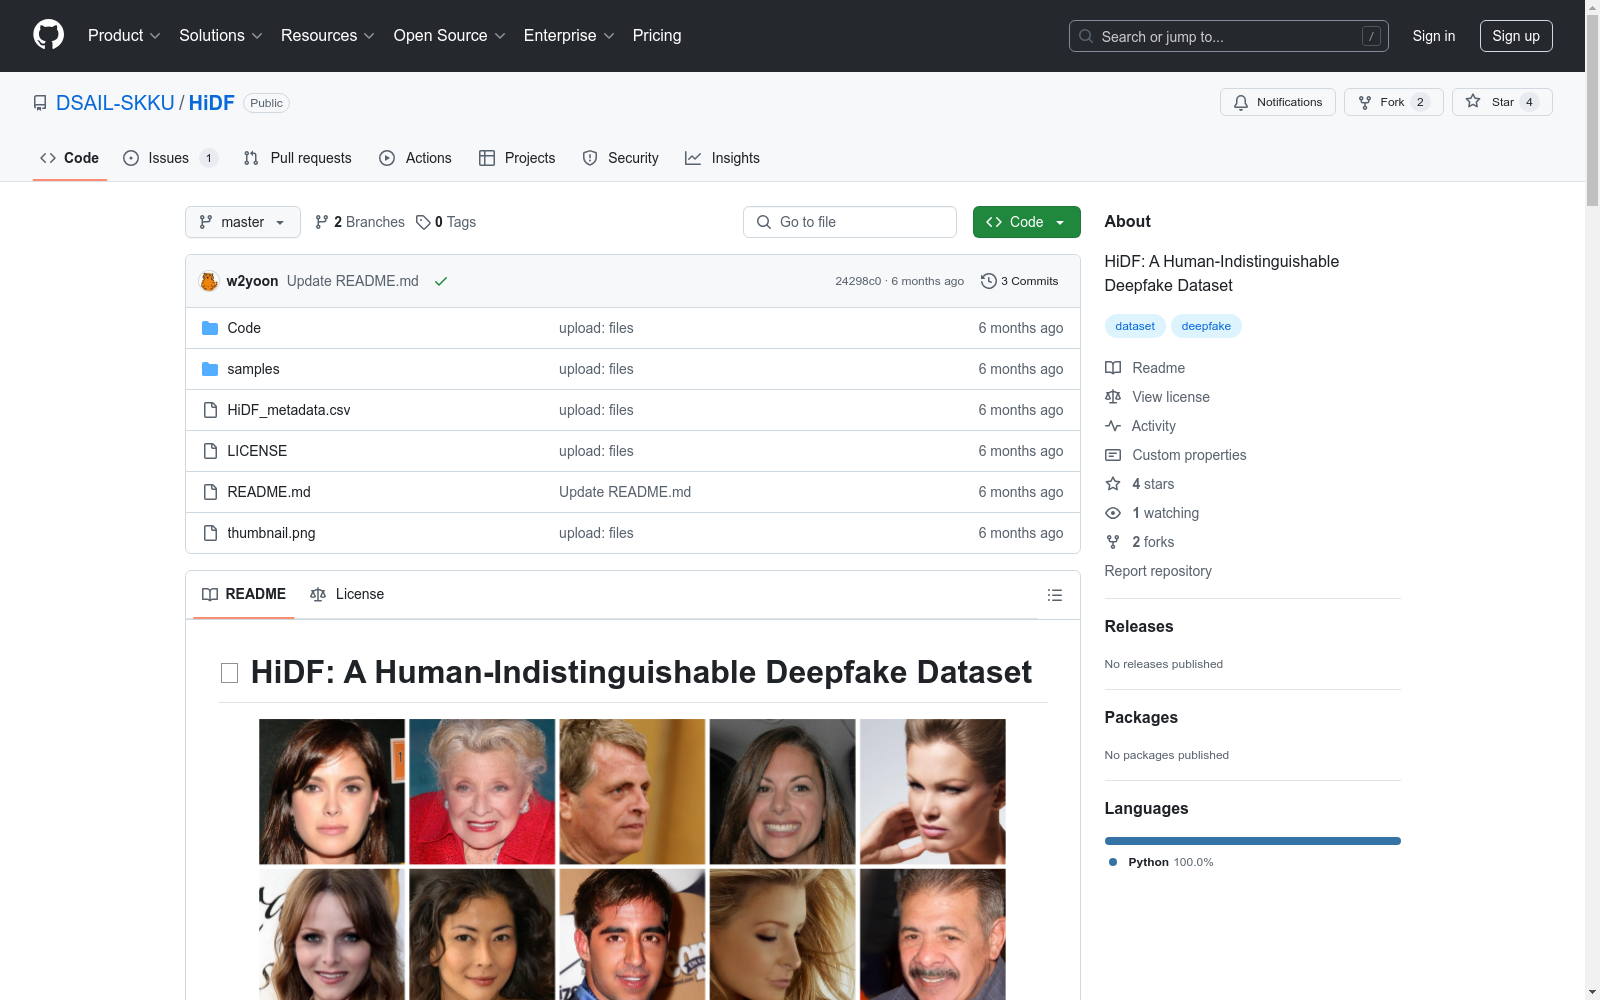The width and height of the screenshot is (1600, 1000).
Task: Click the Notifications bell button
Action: coord(1277,102)
